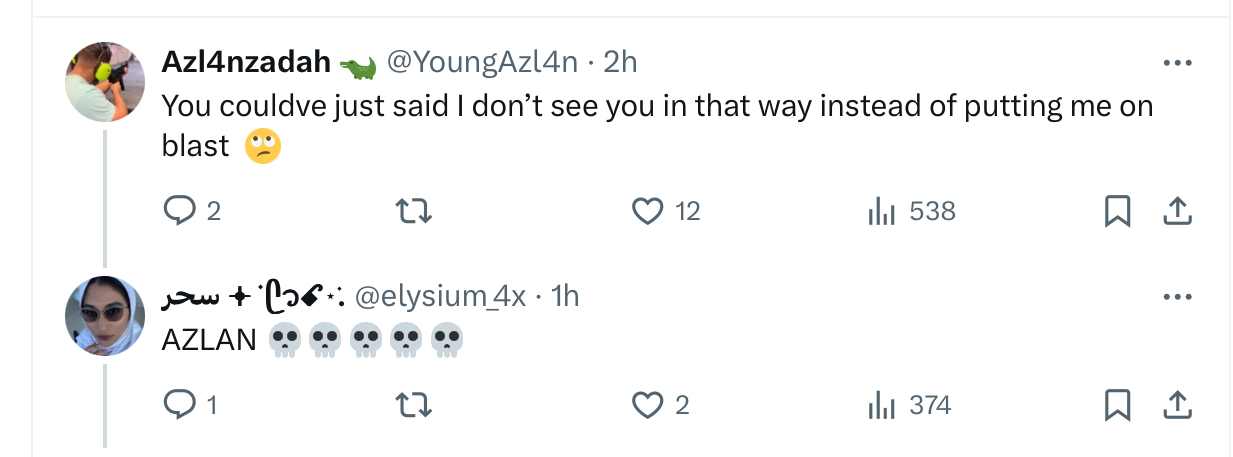Open the 2h timestamp permalink
Viewport: 1233px width, 457px height.
pos(620,63)
